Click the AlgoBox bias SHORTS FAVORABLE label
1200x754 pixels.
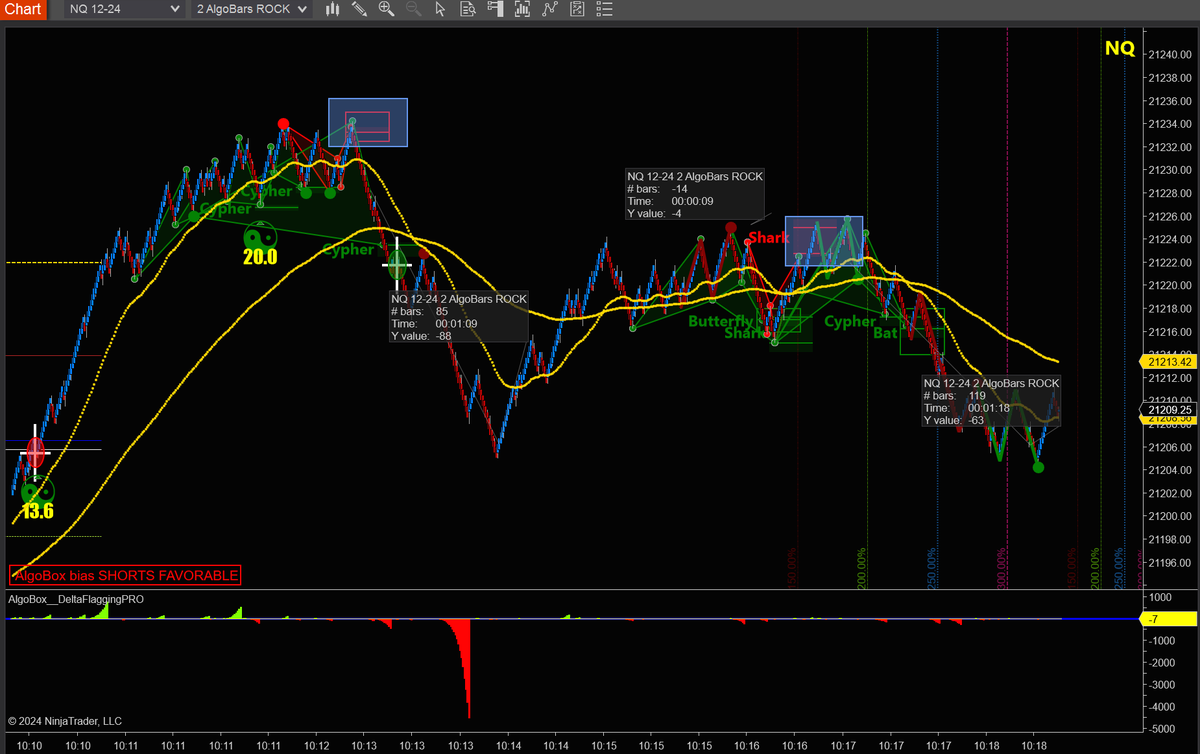(x=126, y=575)
